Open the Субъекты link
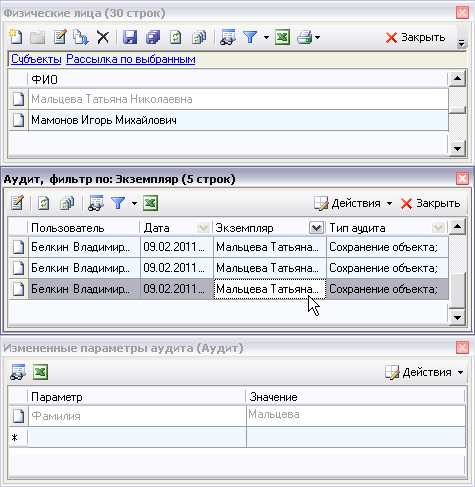The width and height of the screenshot is (475, 487). [36, 59]
